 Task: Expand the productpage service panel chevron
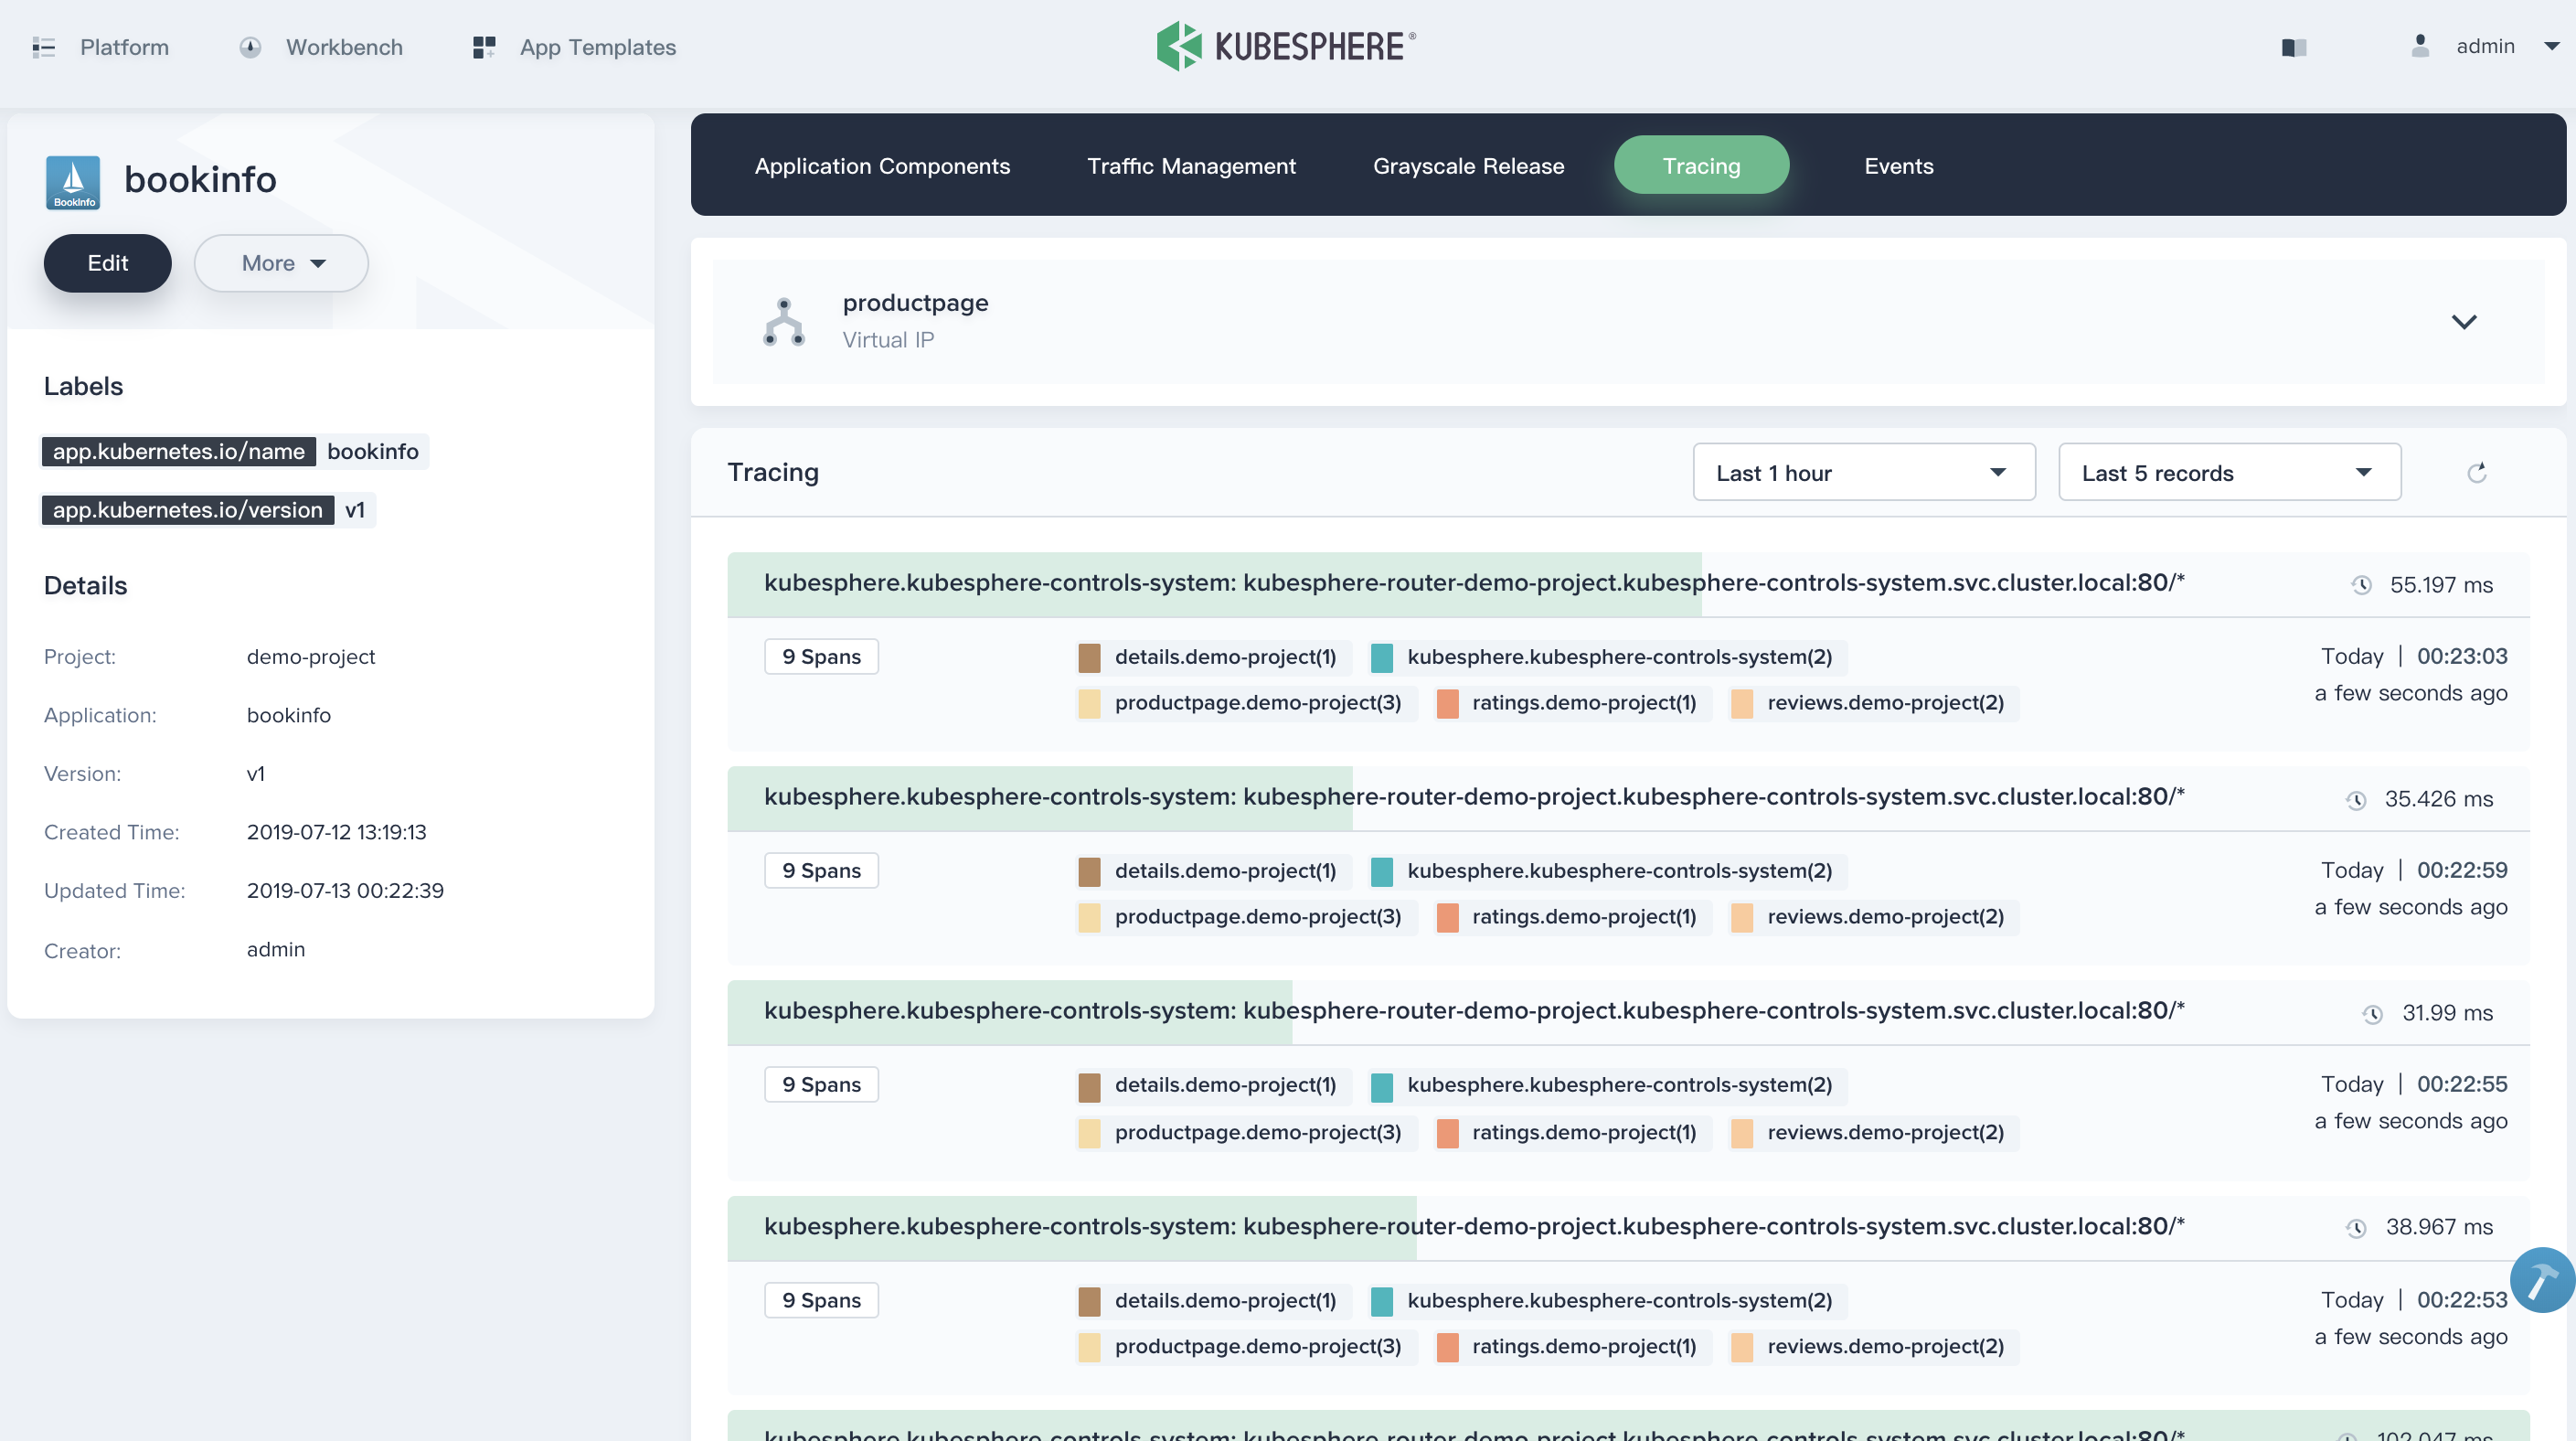(x=2464, y=322)
